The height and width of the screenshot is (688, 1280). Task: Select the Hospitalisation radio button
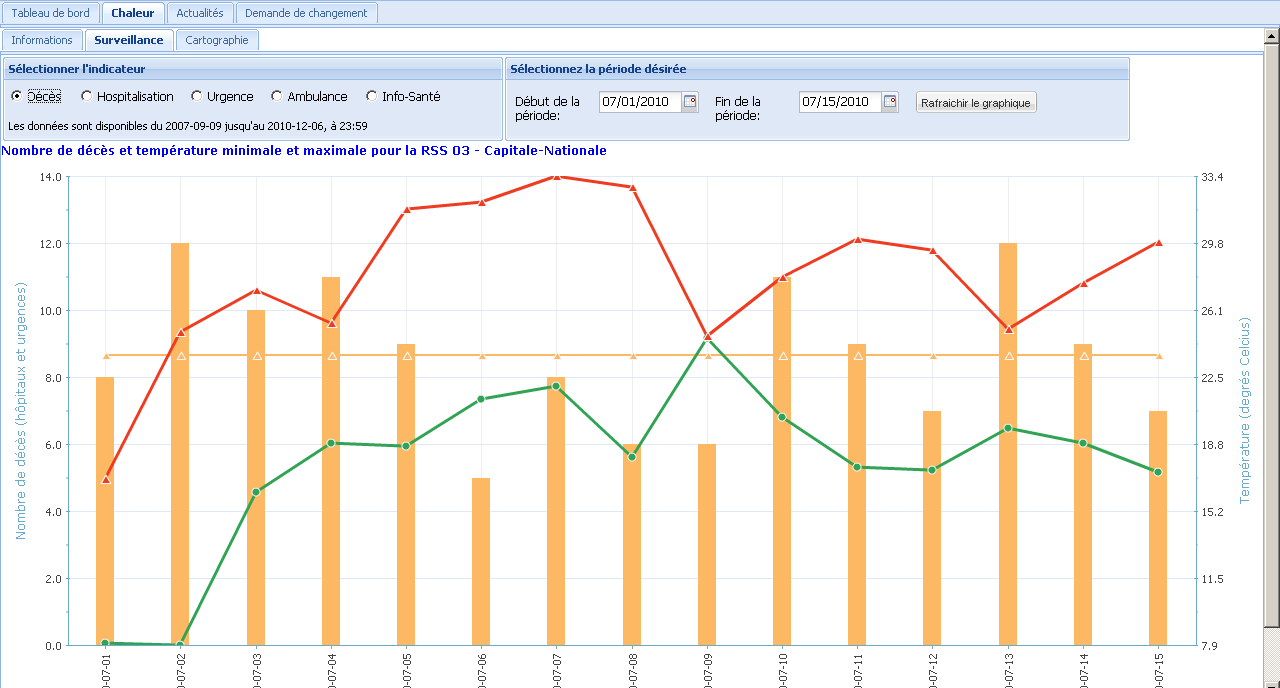[87, 96]
